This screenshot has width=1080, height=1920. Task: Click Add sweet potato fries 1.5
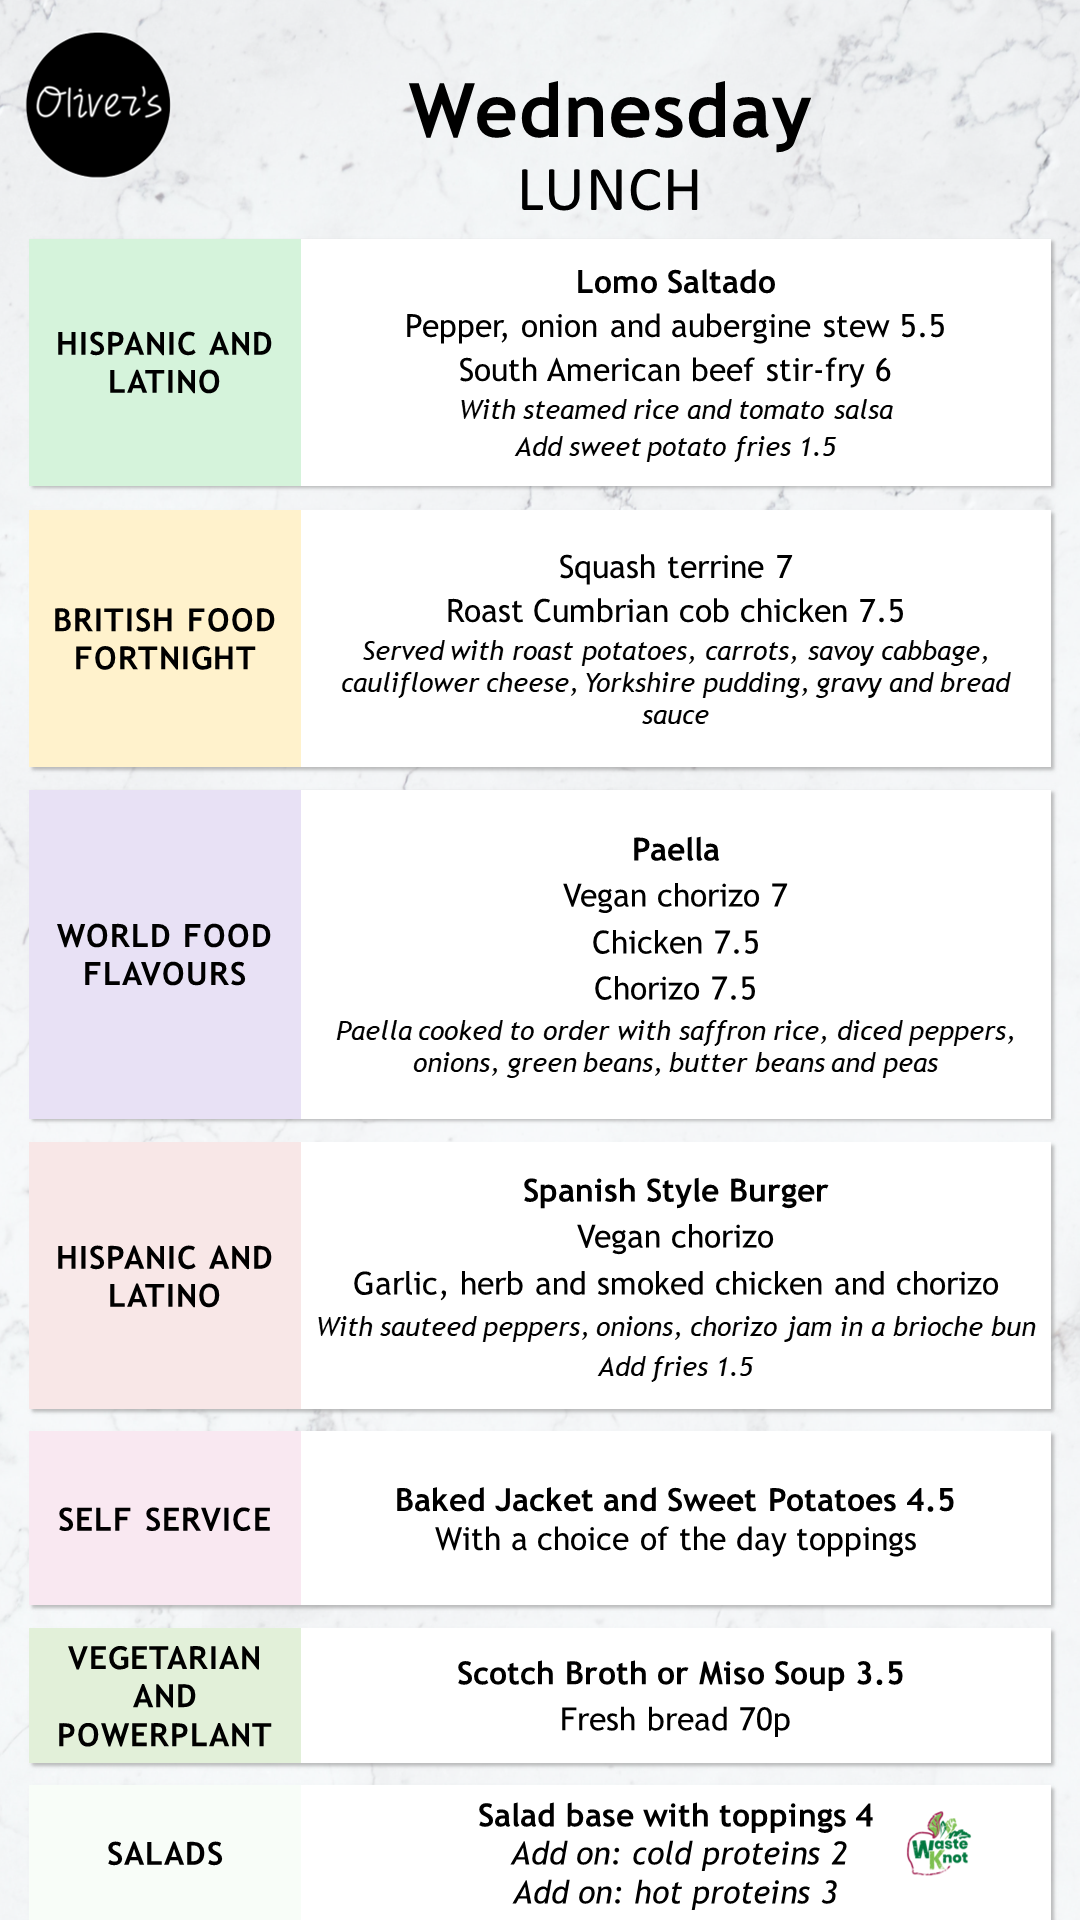676,447
